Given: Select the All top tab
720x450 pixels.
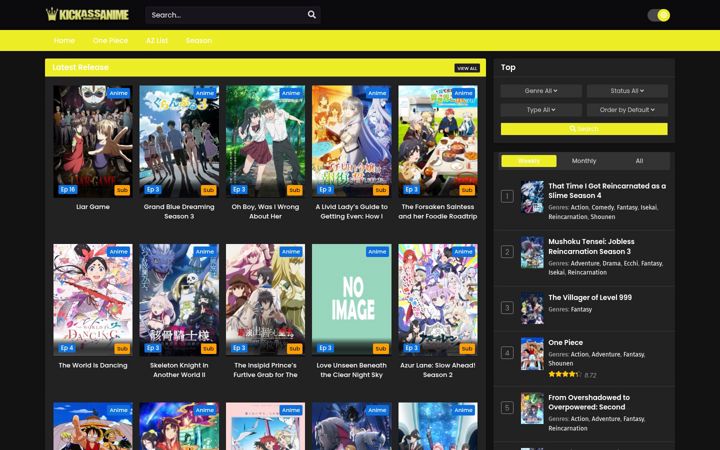Looking at the screenshot, I should [x=639, y=161].
